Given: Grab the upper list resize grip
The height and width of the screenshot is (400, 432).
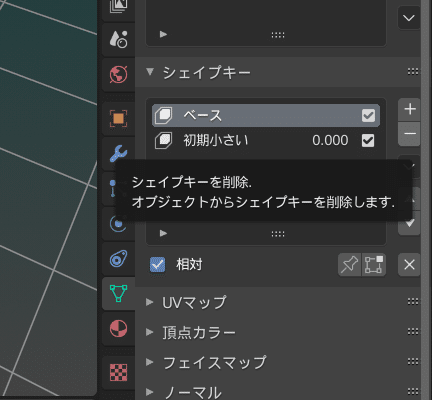Looking at the screenshot, I should click(278, 35).
